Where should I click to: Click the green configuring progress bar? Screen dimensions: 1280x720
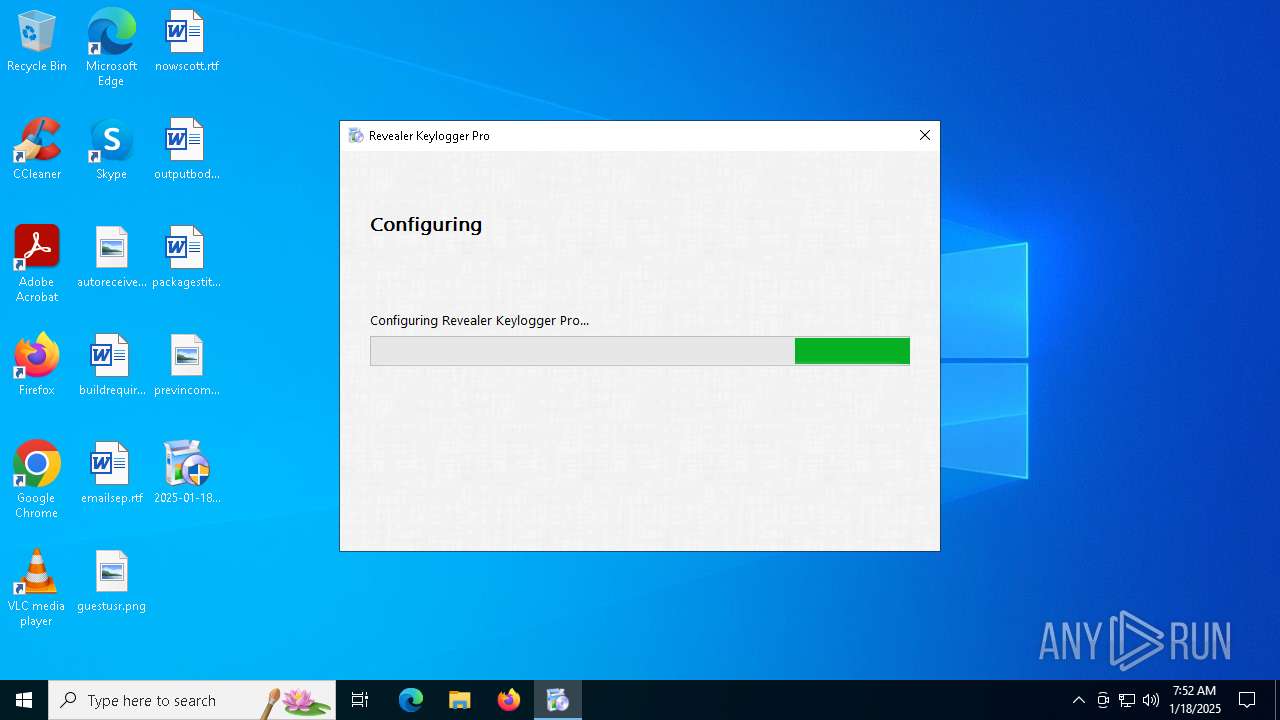coord(640,351)
